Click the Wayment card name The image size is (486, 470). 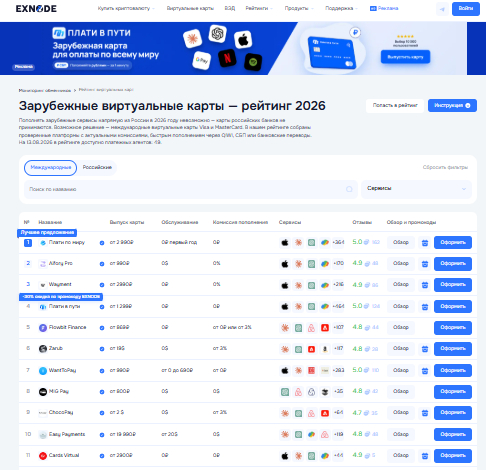click(x=60, y=284)
